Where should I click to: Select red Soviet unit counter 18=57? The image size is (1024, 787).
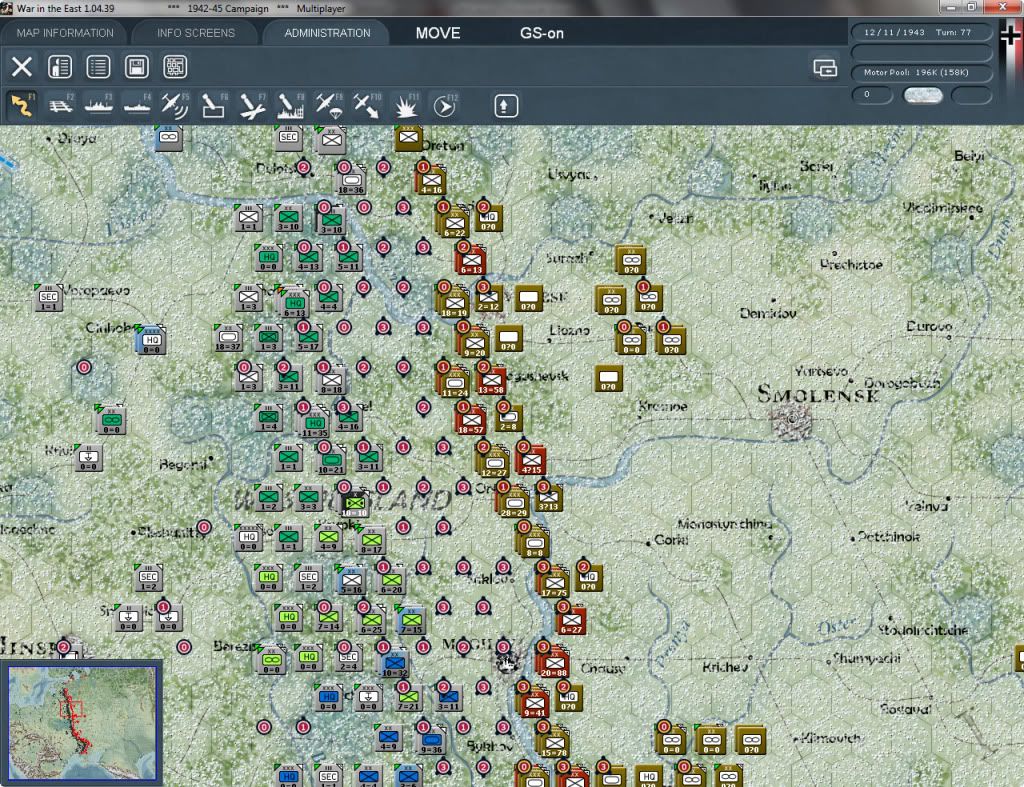click(470, 419)
